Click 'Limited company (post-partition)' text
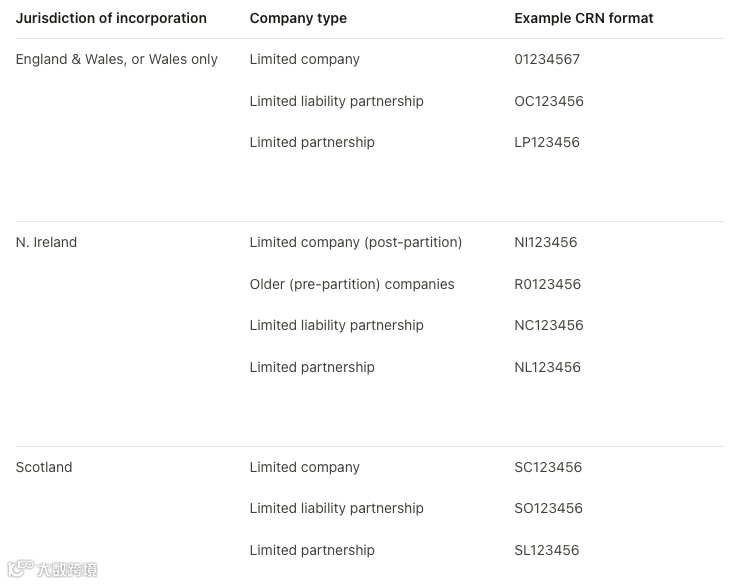This screenshot has width=741, height=584. click(x=356, y=242)
